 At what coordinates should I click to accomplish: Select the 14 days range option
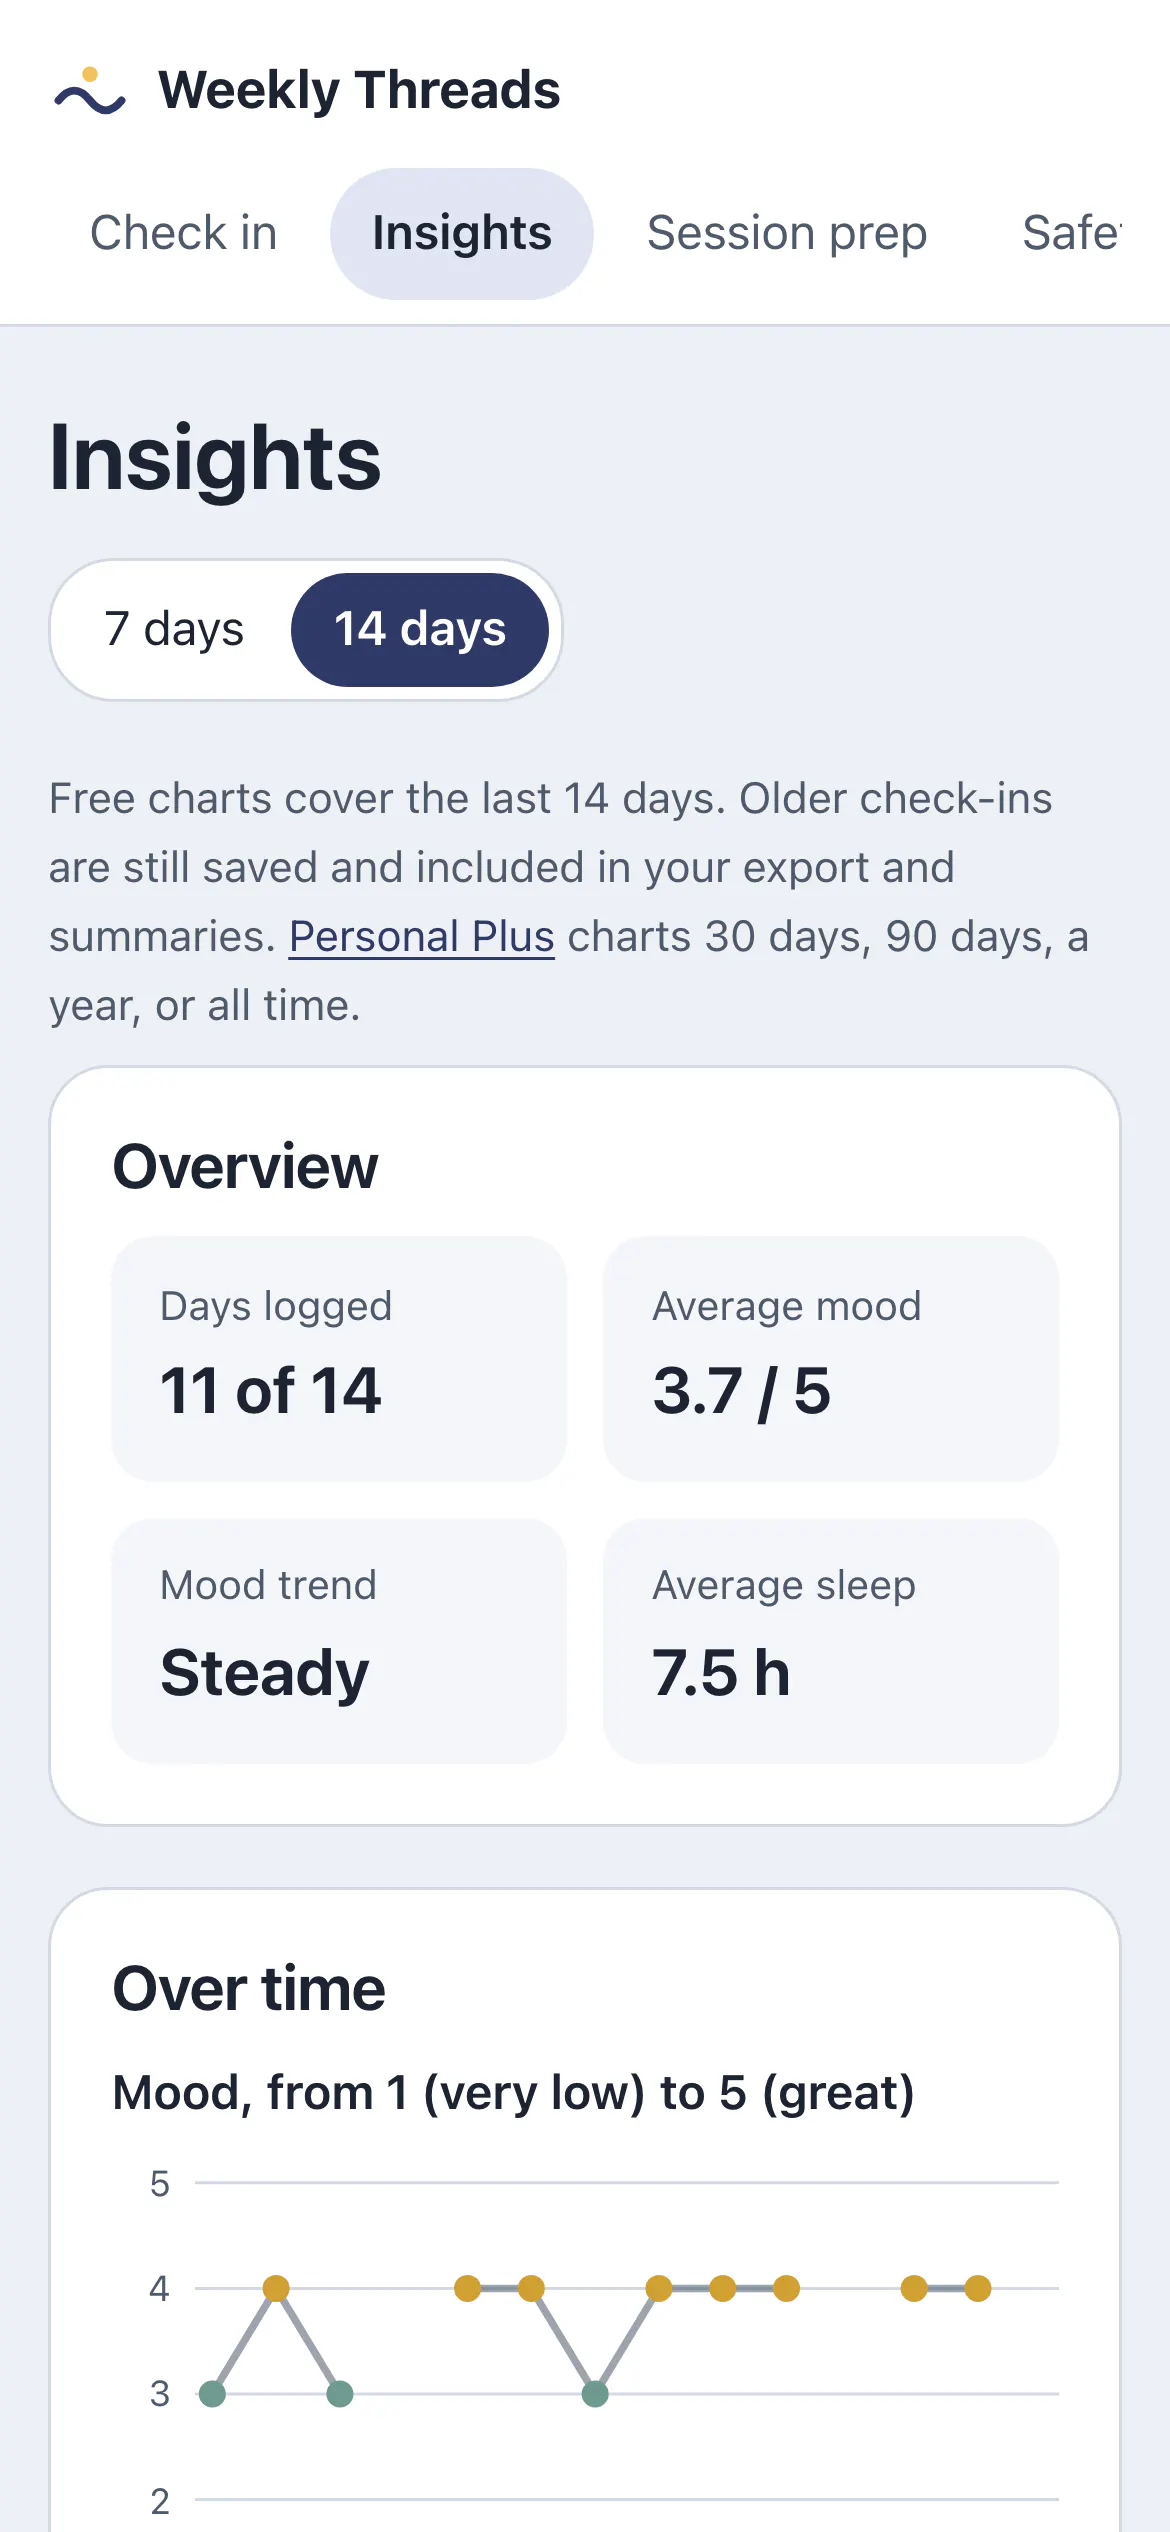point(420,630)
